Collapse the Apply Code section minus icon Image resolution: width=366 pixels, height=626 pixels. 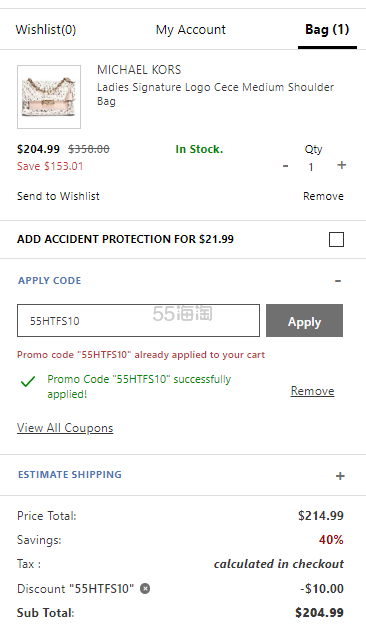338,281
